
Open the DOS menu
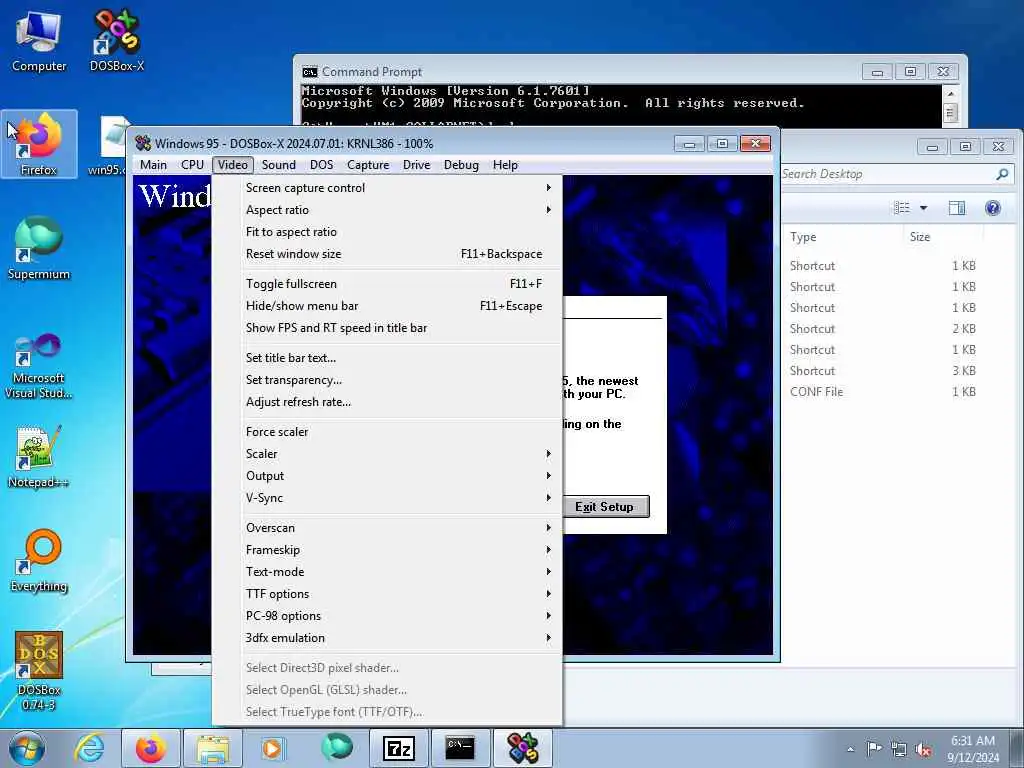[x=321, y=165]
